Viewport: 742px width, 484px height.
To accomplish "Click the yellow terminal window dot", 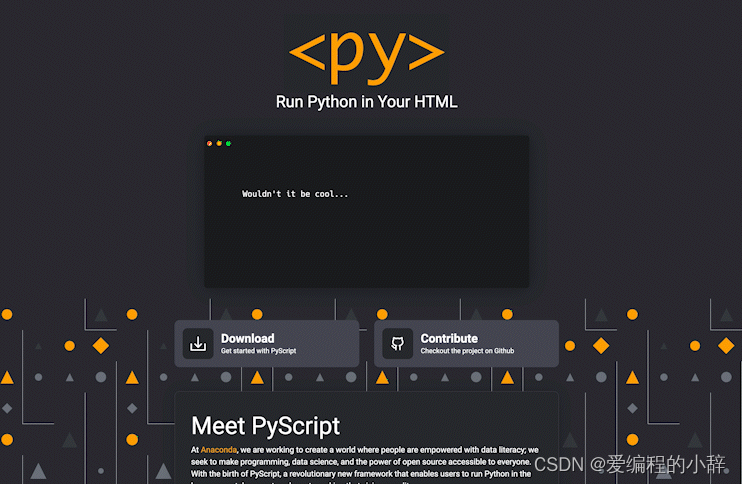I will (x=219, y=143).
